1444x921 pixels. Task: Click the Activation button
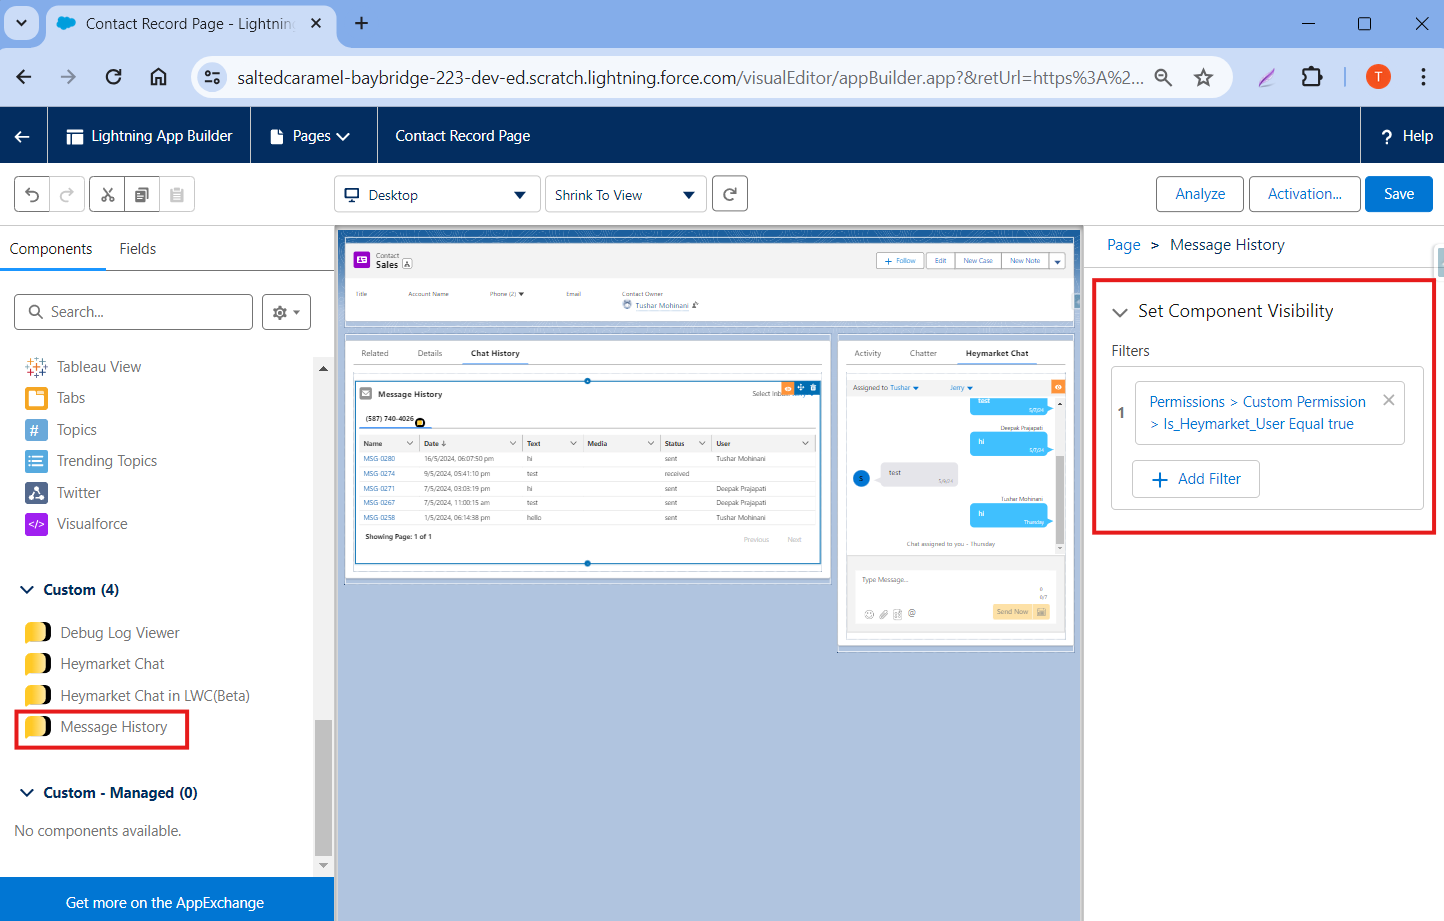click(1305, 194)
